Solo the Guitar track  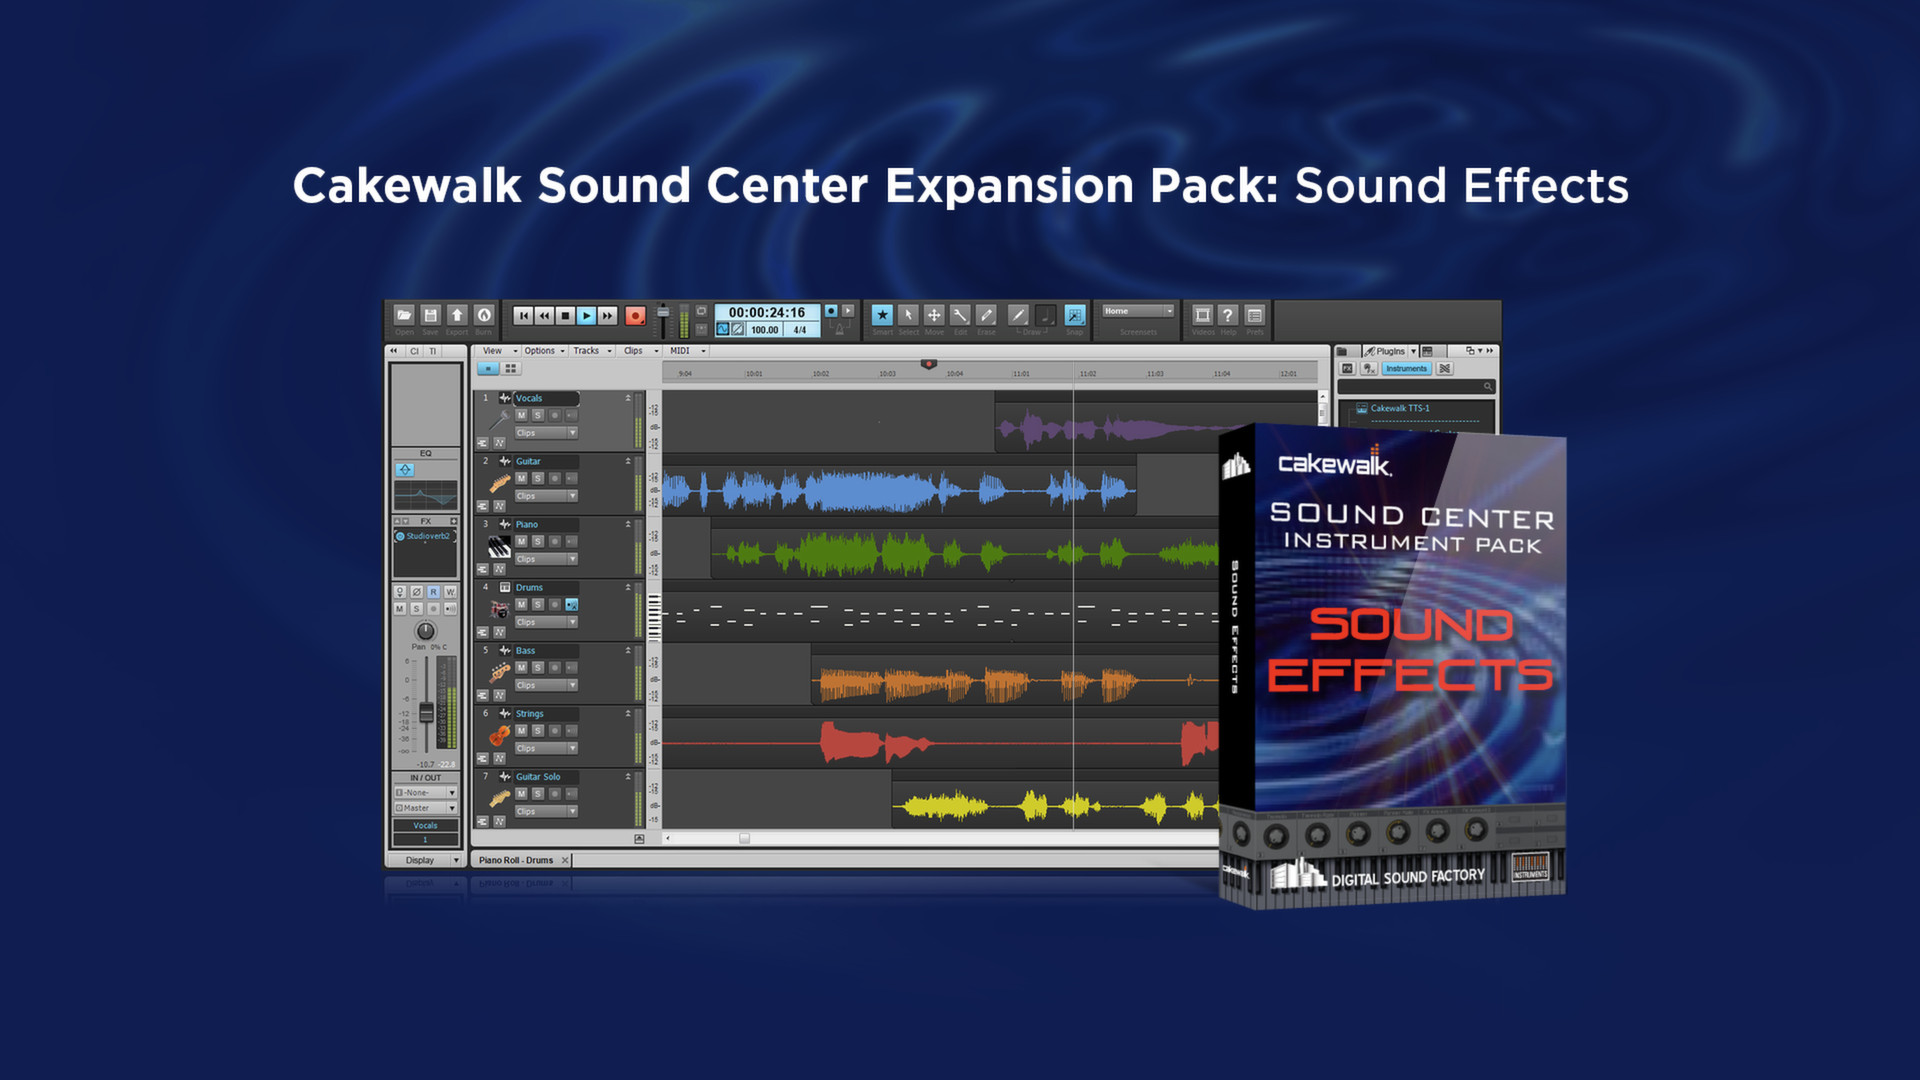(x=537, y=478)
